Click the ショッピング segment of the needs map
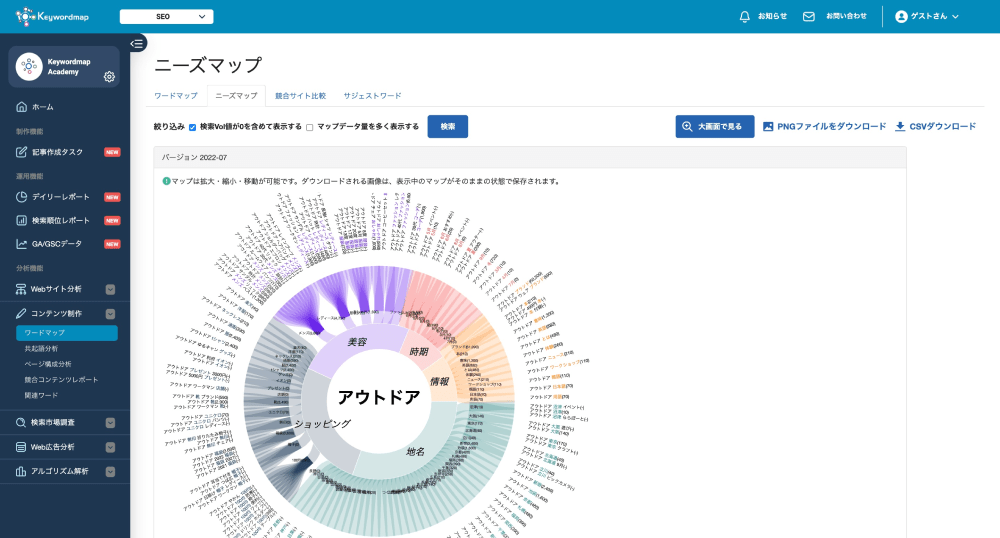The width and height of the screenshot is (1000, 538). click(323, 423)
